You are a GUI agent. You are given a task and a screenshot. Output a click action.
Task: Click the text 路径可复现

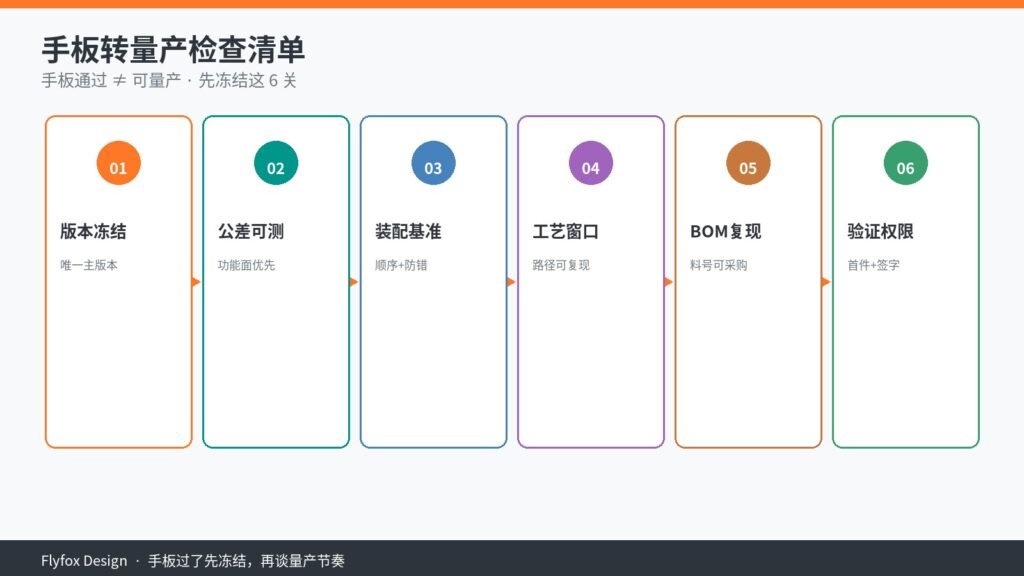pyautogui.click(x=561, y=265)
